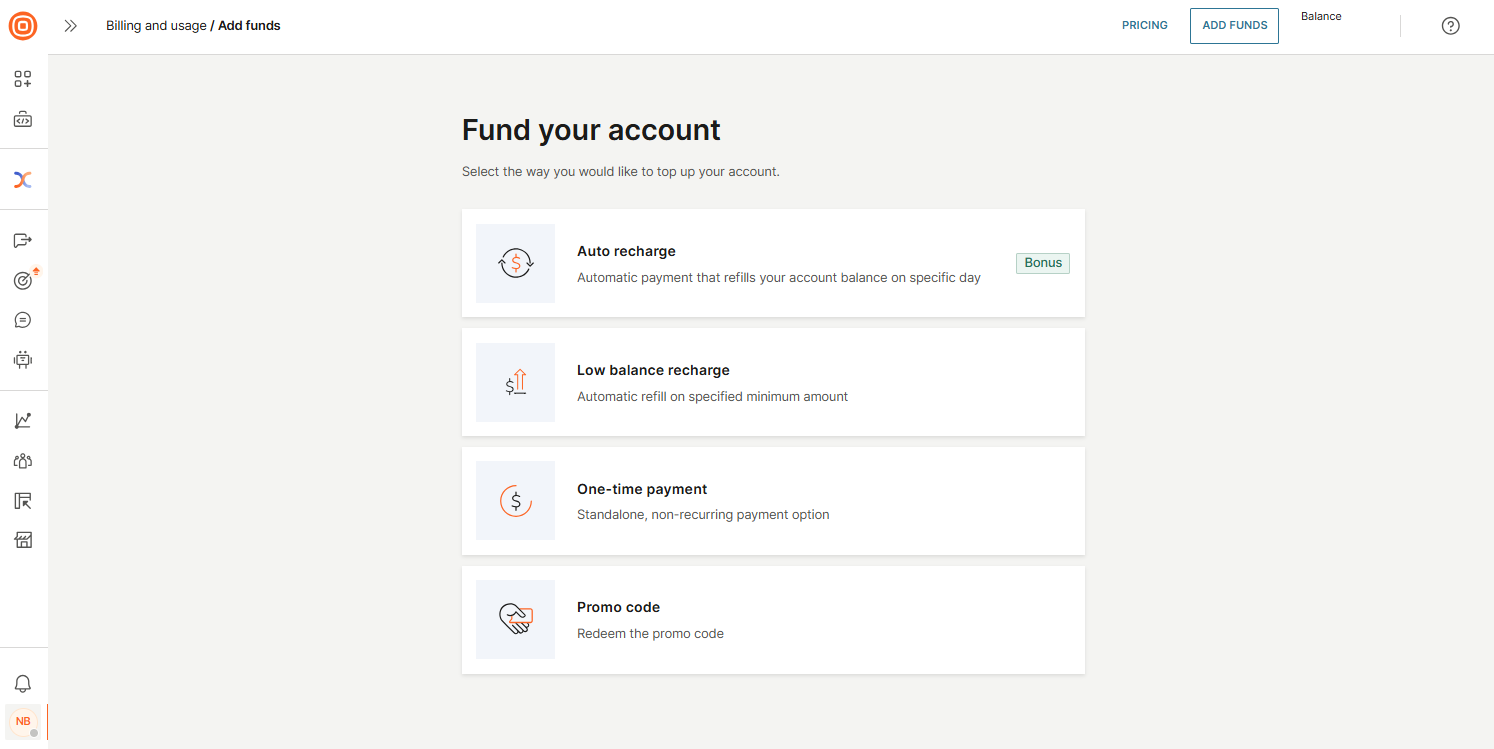Screen dimensions: 1494x749
Task: Open the PRICING link
Action: pos(1145,26)
